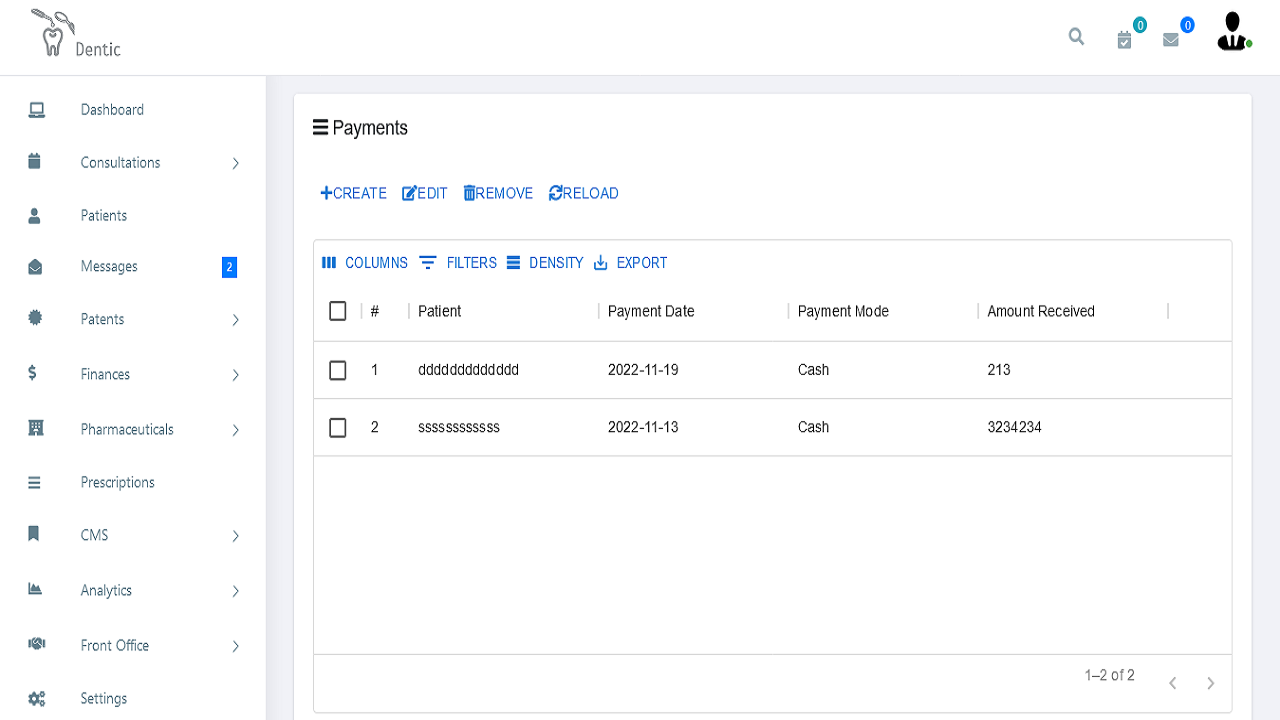This screenshot has width=1280, height=720.
Task: Open the Patients menu item
Action: tap(104, 216)
